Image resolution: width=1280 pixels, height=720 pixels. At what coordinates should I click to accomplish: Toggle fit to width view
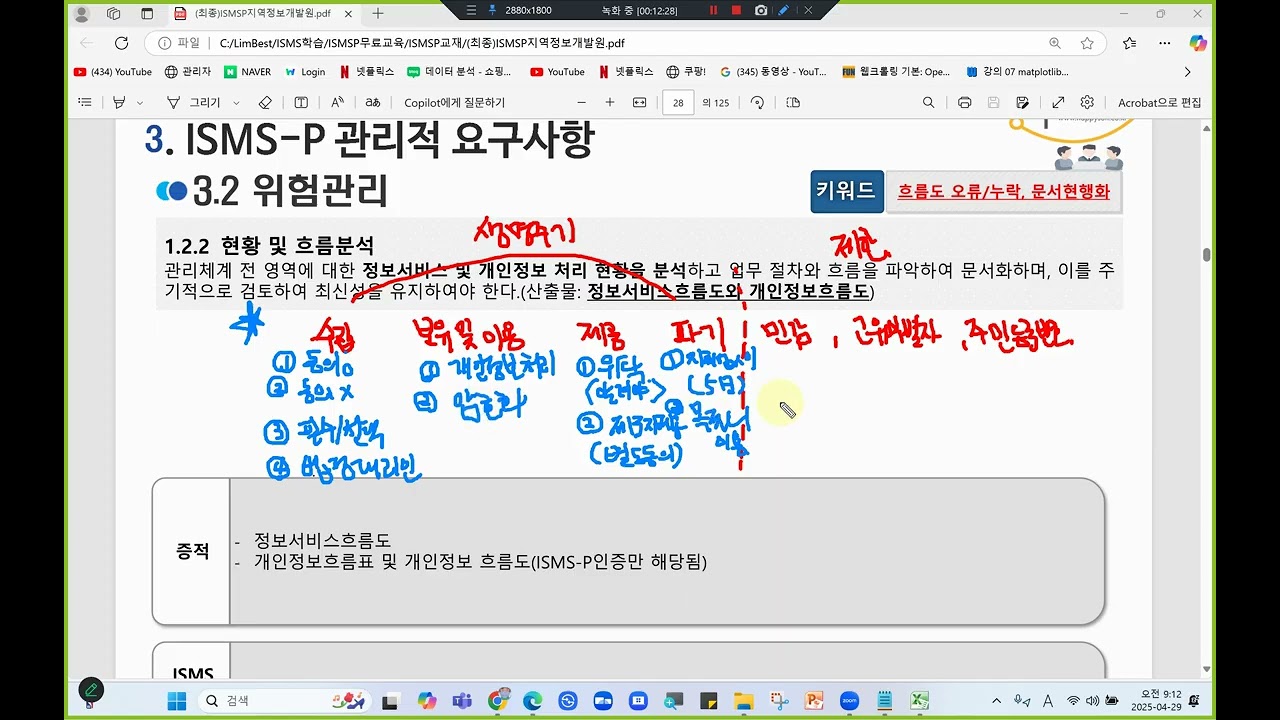[x=640, y=102]
